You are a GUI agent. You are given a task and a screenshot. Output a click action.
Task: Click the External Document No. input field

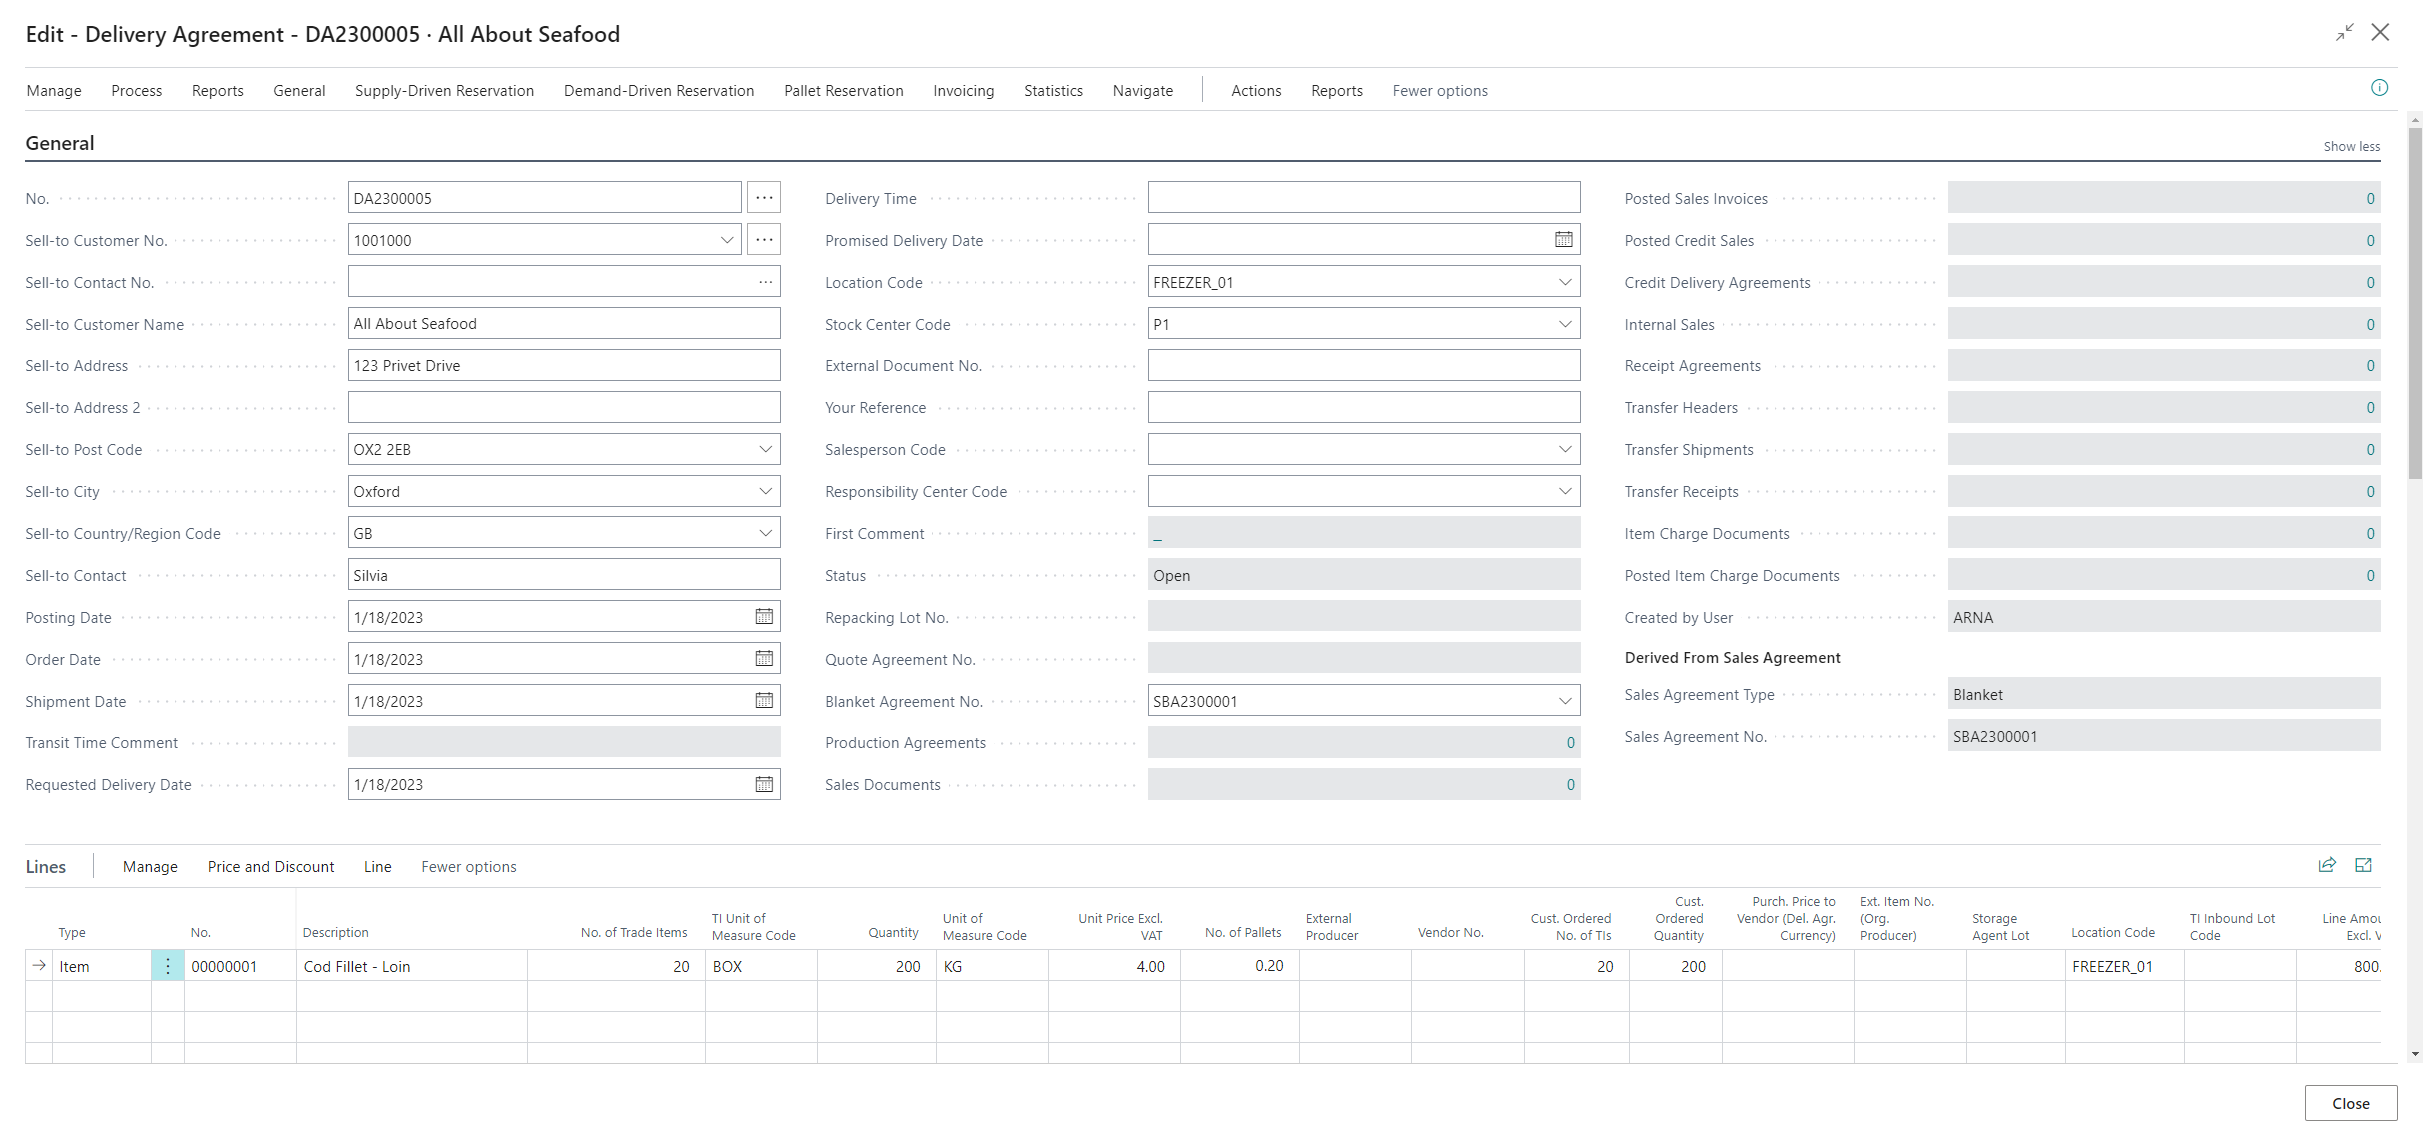pyautogui.click(x=1363, y=366)
